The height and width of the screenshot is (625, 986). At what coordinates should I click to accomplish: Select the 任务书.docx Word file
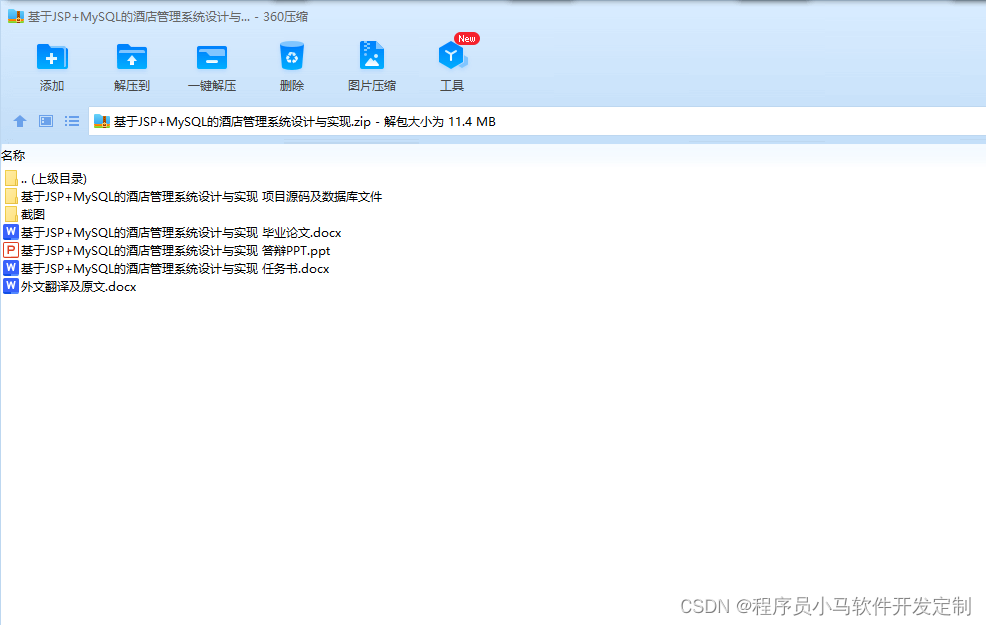click(170, 268)
